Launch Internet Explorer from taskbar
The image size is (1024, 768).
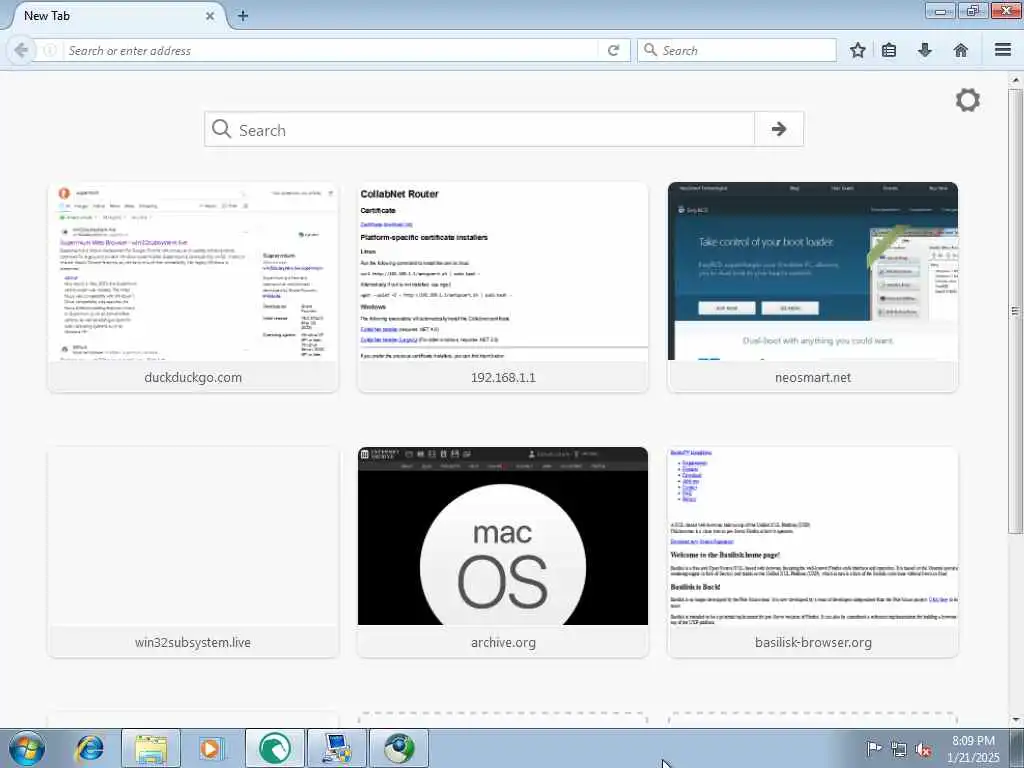pos(89,748)
